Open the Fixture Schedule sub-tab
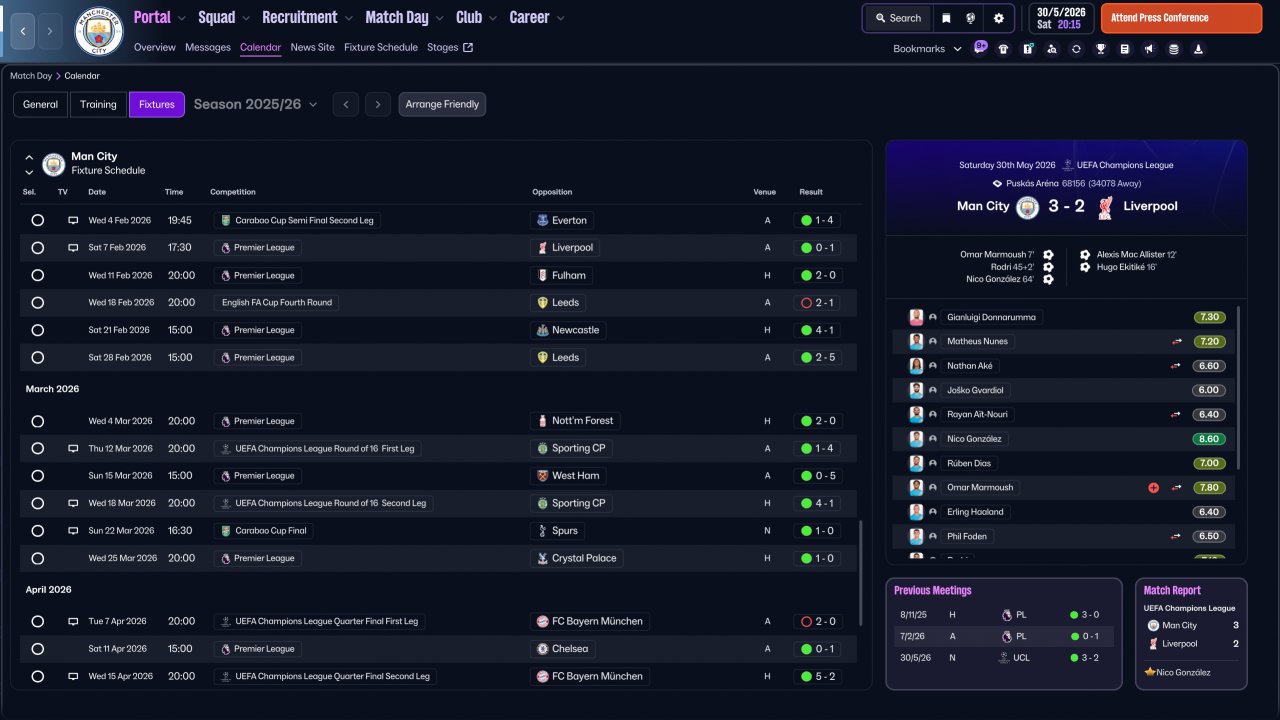The image size is (1280, 720). pos(381,47)
